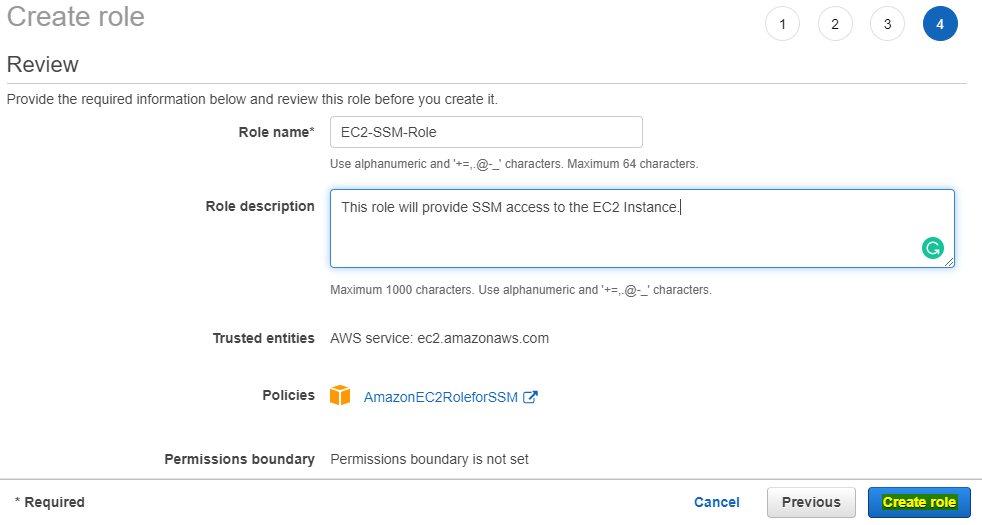
Task: Select the active step 4 circle
Action: pos(940,24)
